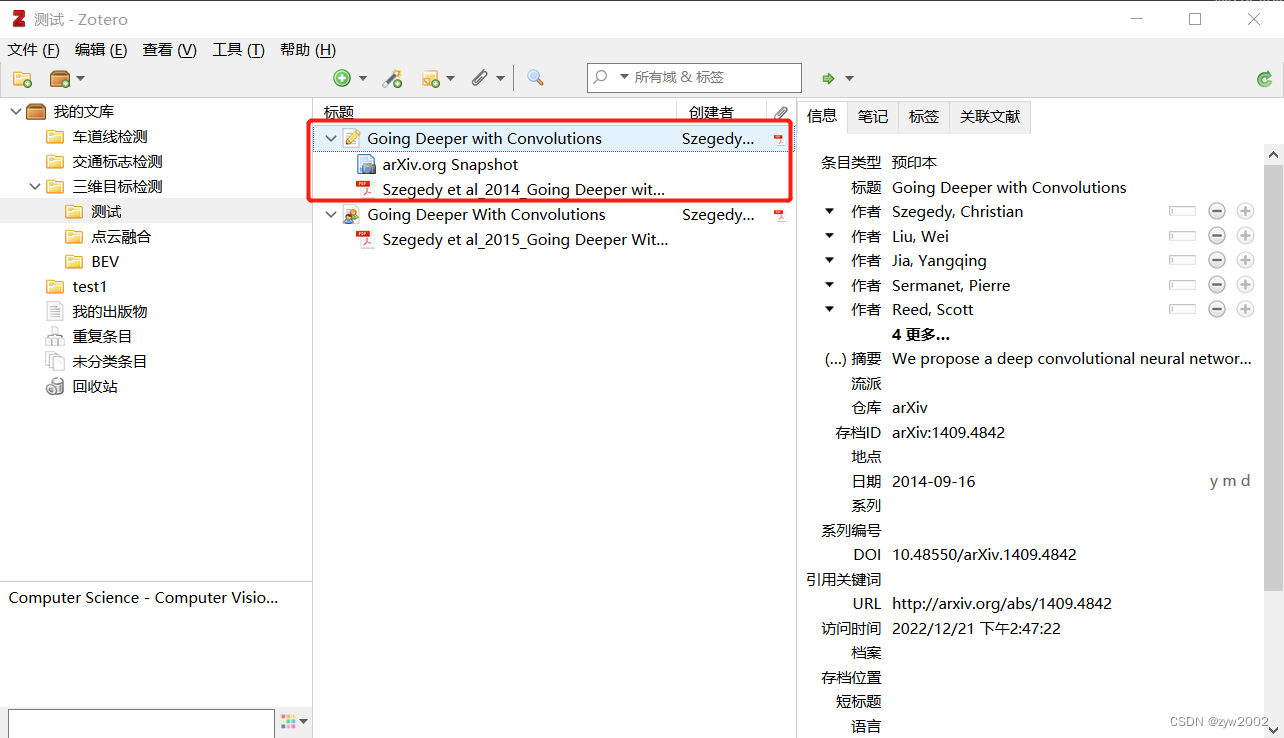Select Szegedy et al_2014 PDF attachment
Image resolution: width=1284 pixels, height=738 pixels.
point(523,189)
